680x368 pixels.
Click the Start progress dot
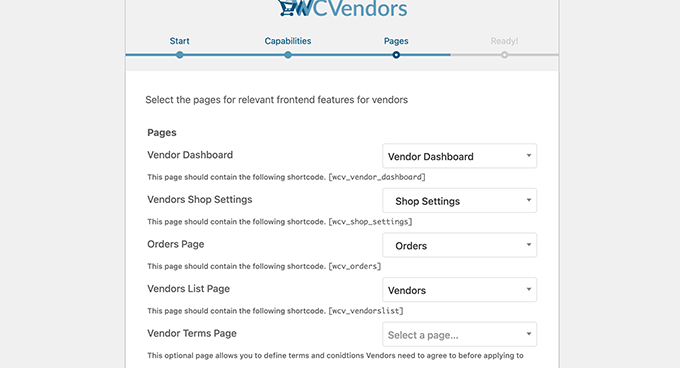180,55
